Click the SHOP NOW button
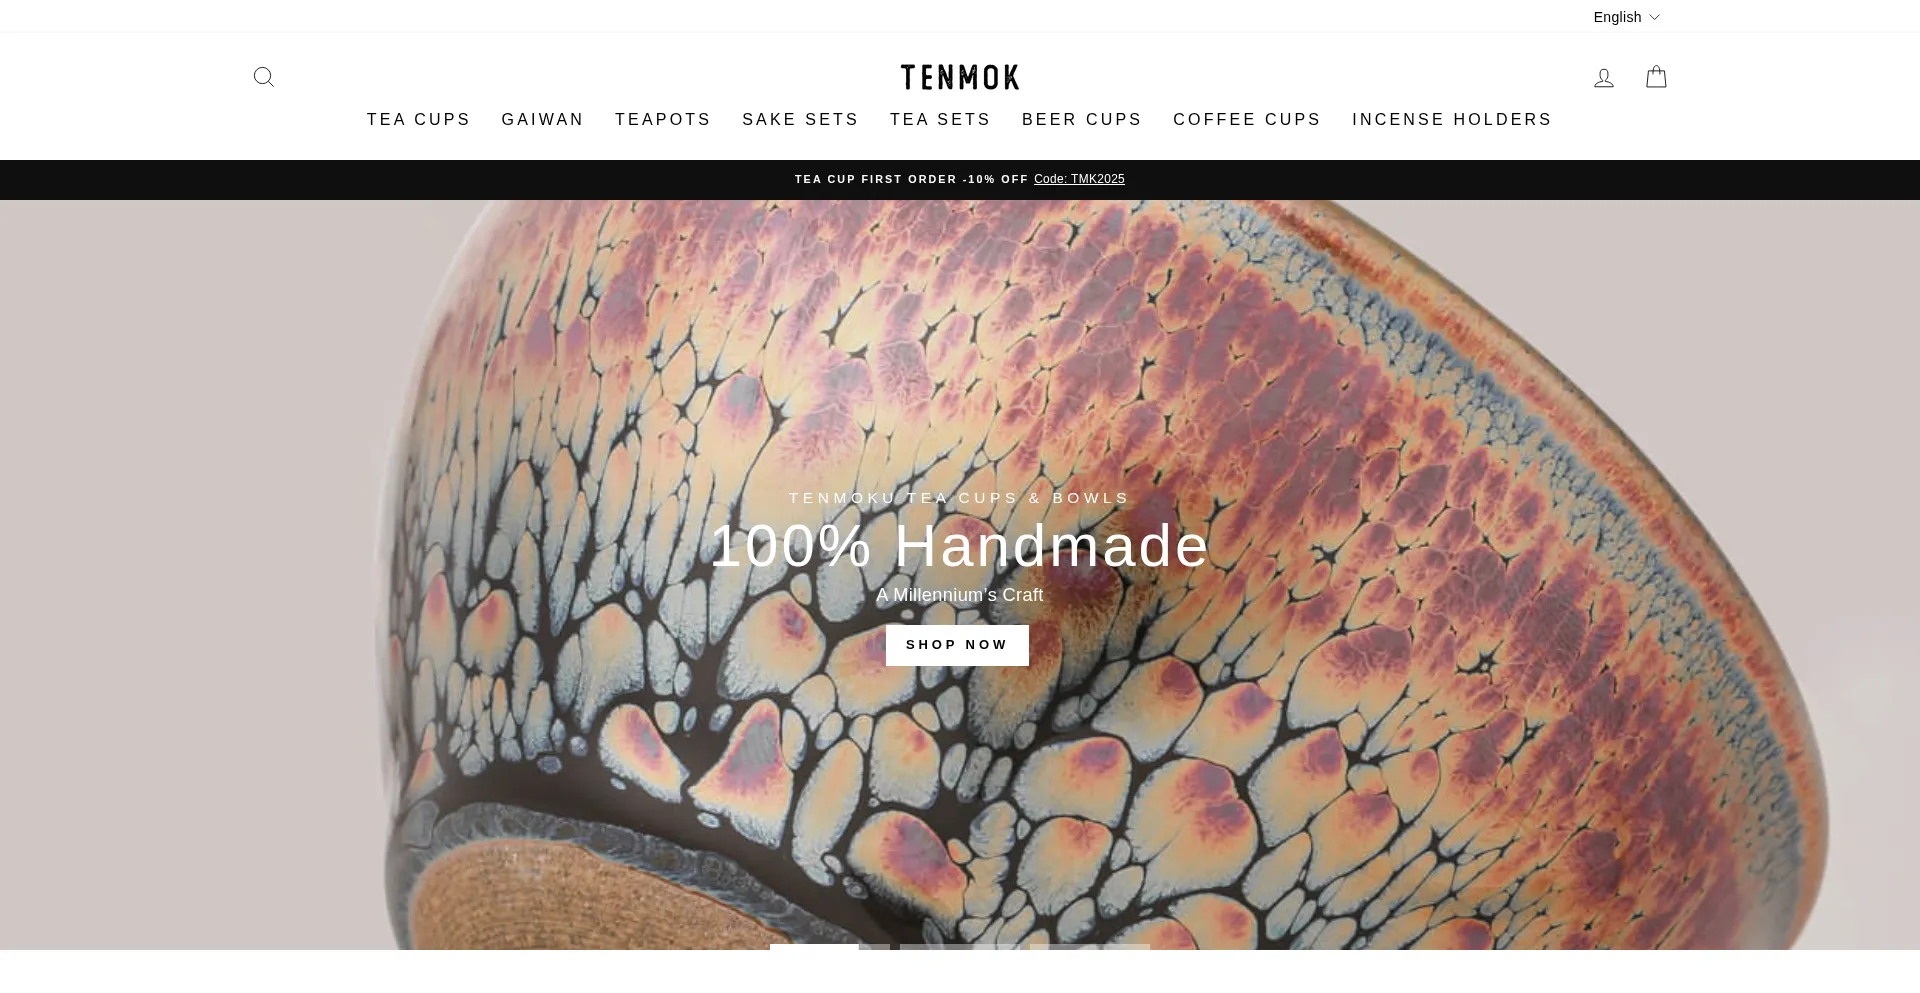1920x993 pixels. pyautogui.click(x=957, y=645)
